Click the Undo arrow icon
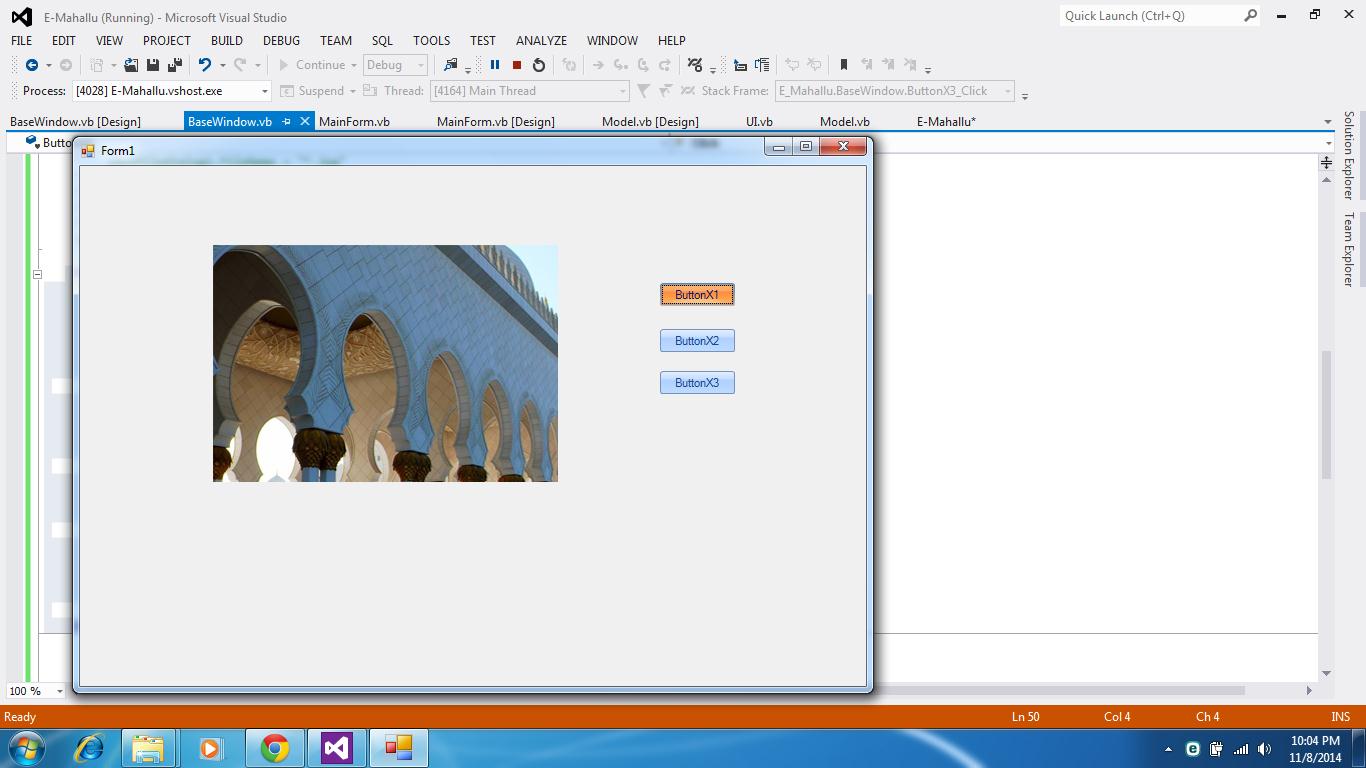 pos(204,65)
